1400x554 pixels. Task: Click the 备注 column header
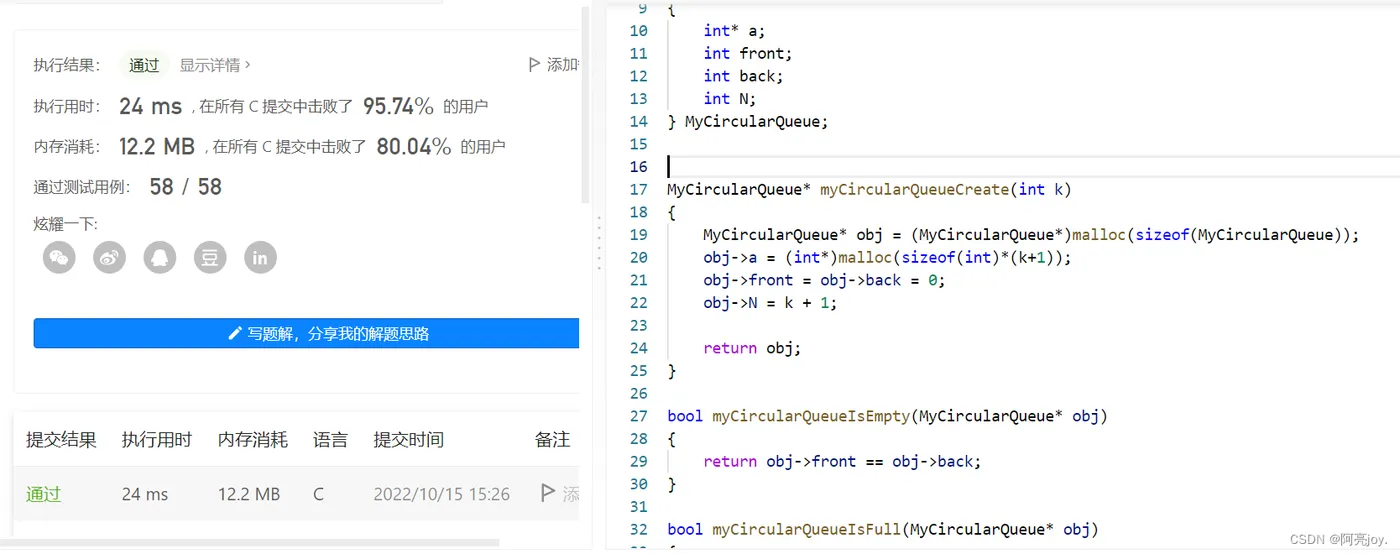[553, 440]
